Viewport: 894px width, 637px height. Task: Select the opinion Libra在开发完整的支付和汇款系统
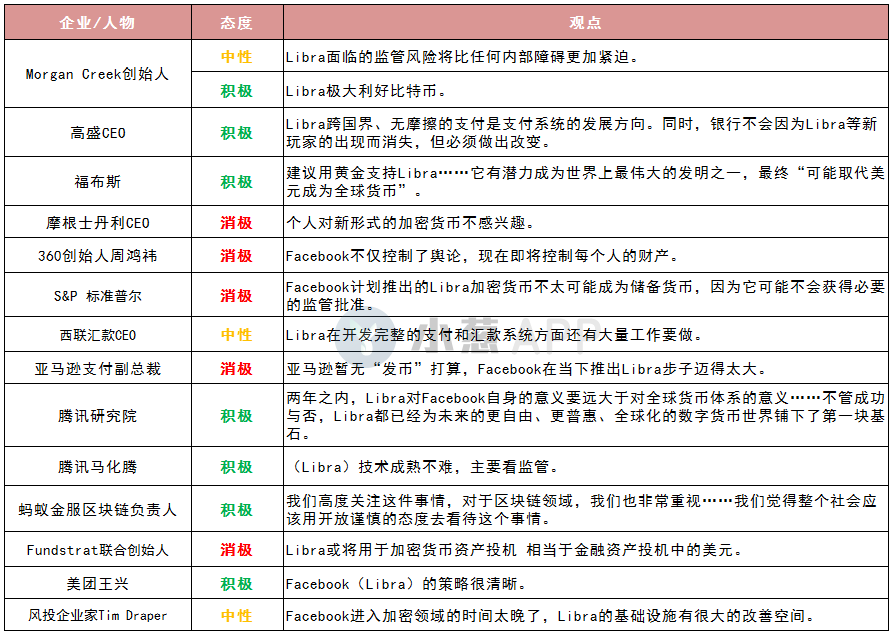click(494, 335)
